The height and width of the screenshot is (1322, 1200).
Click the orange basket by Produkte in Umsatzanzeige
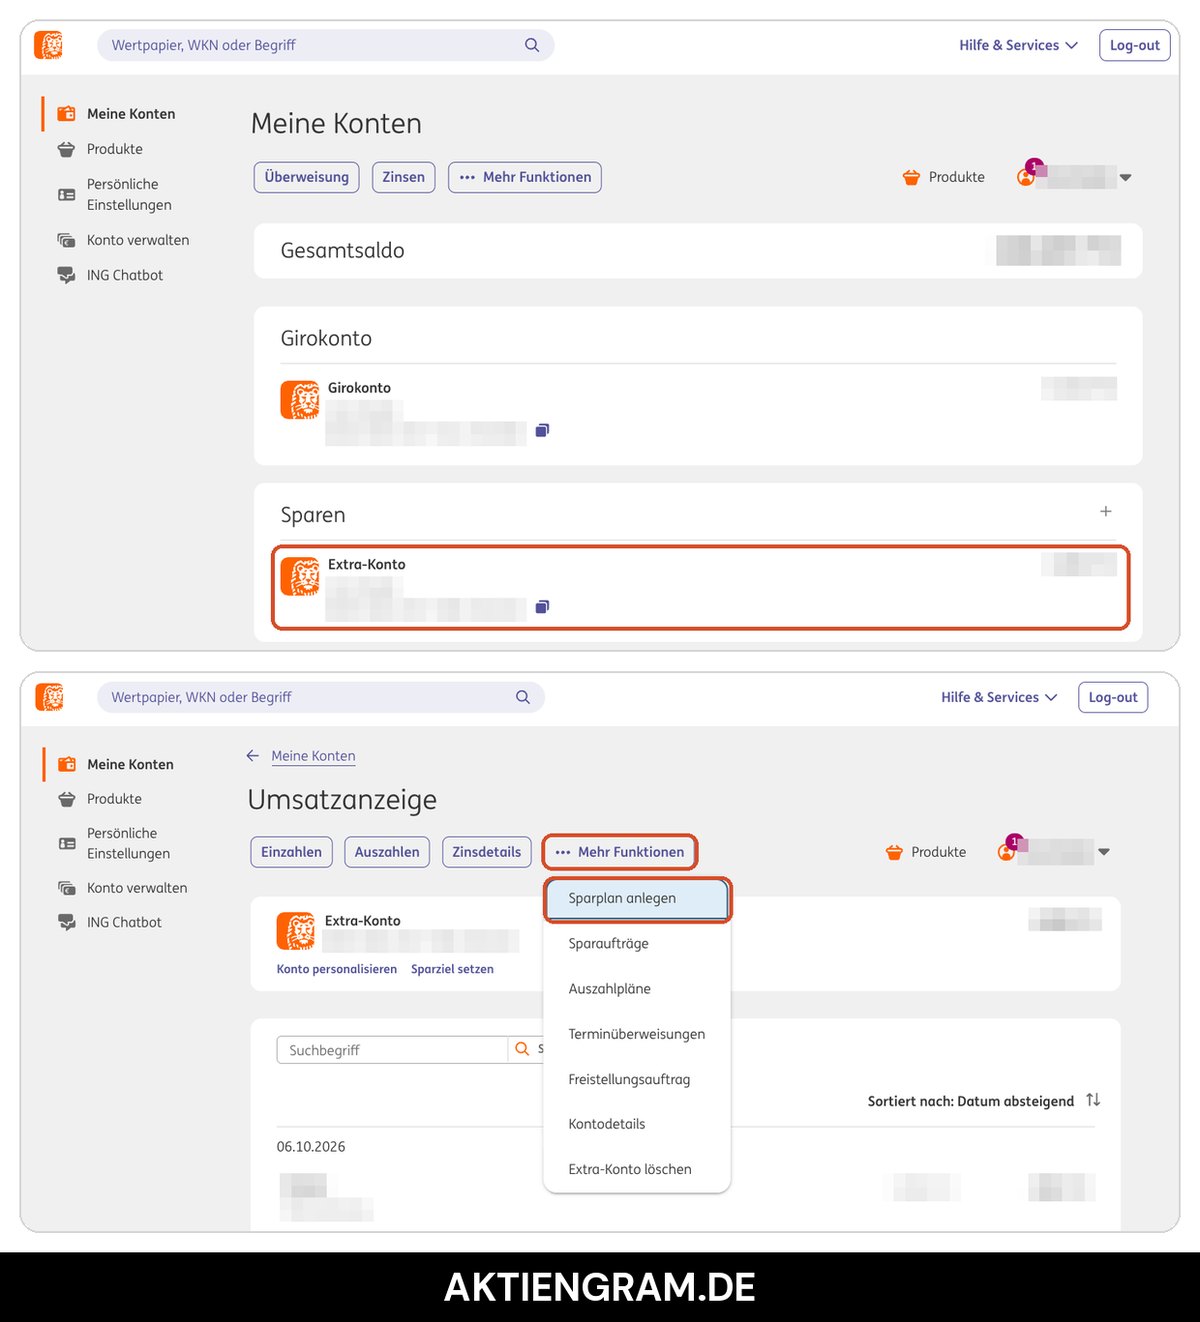(894, 852)
